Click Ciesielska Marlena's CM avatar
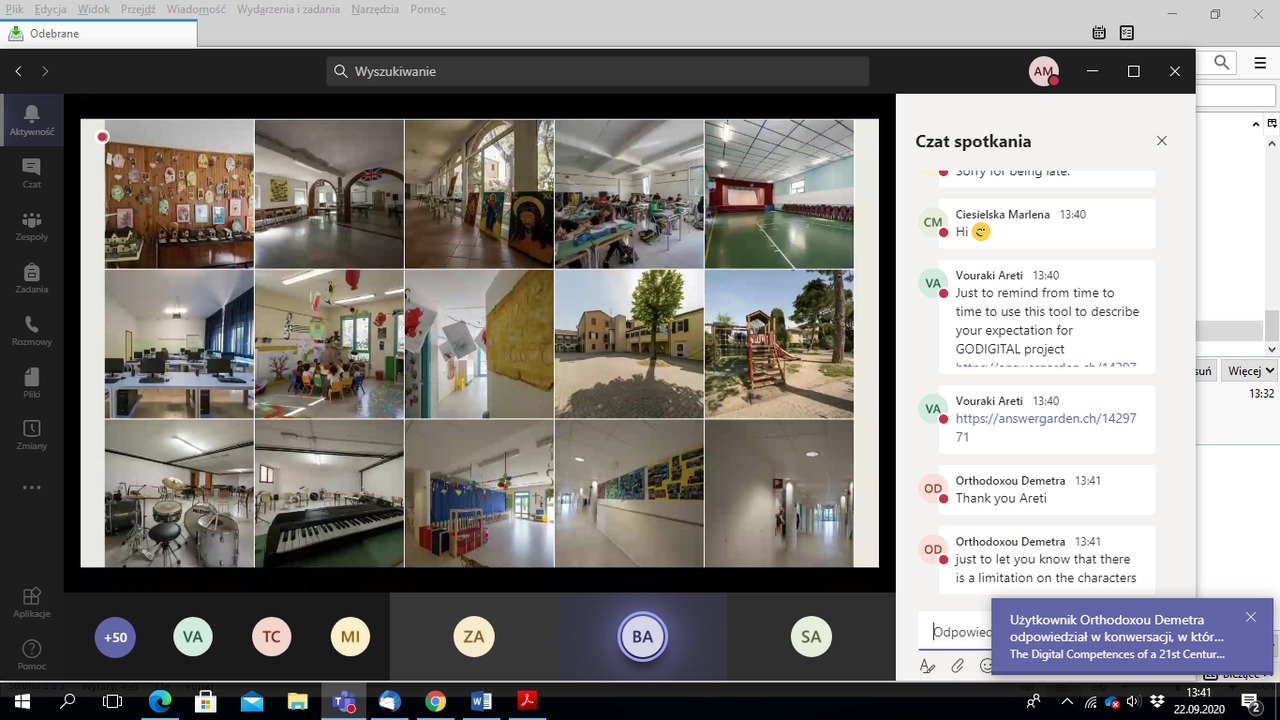Viewport: 1280px width, 720px height. tap(932, 222)
